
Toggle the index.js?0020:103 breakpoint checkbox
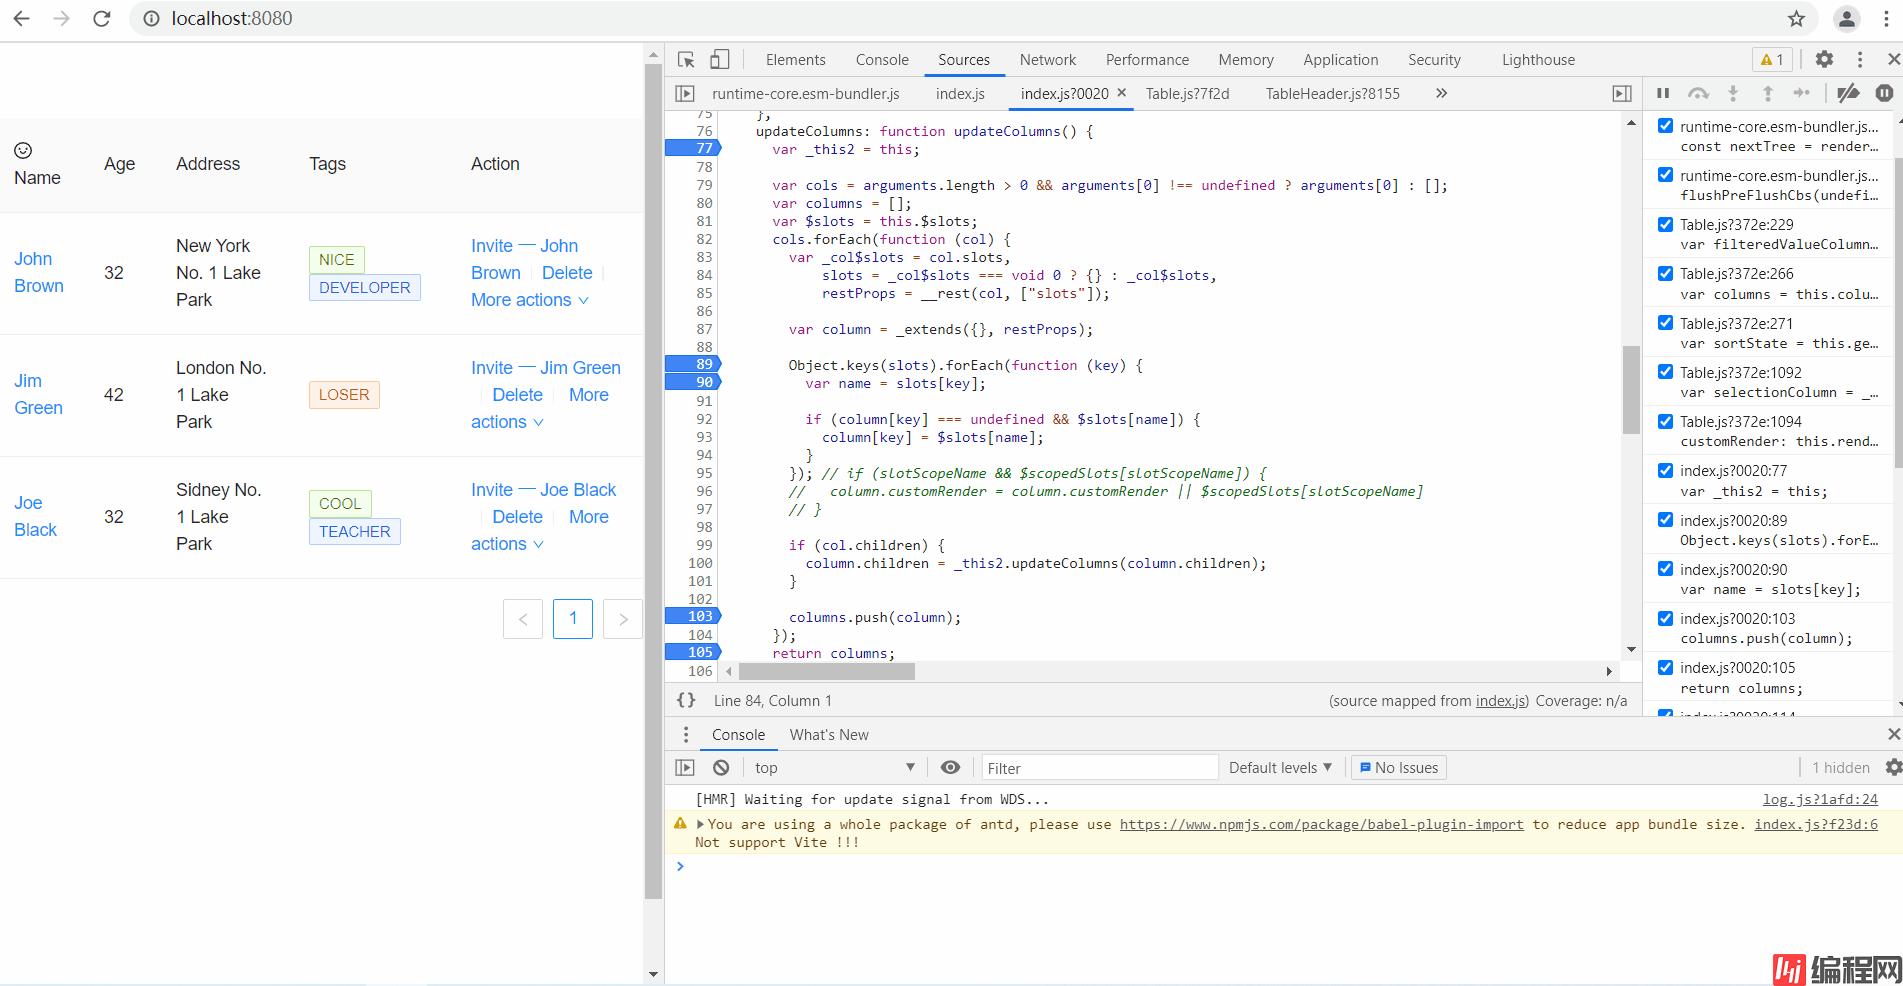point(1665,619)
